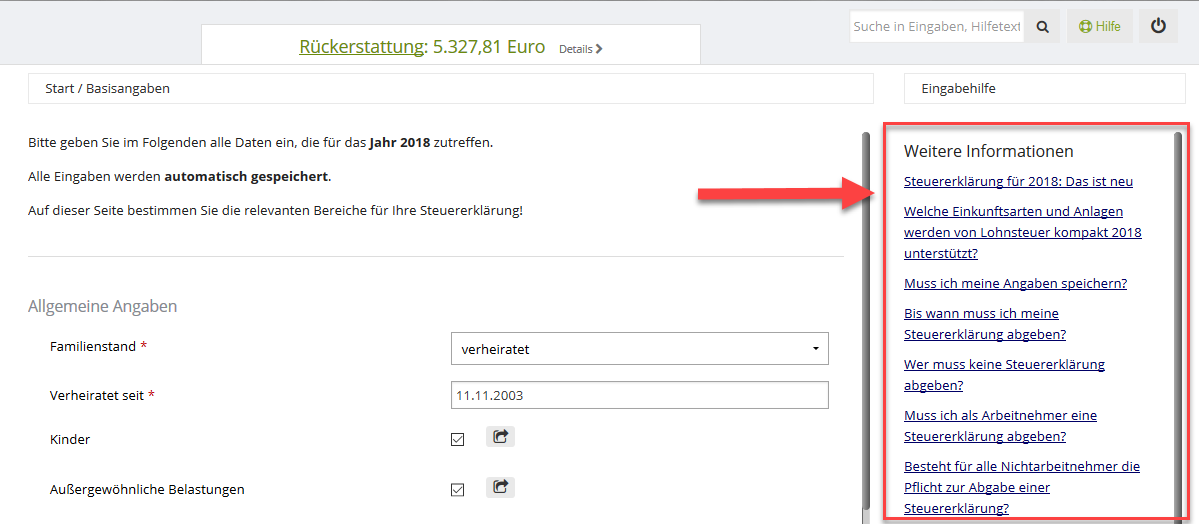Click the globe Hilfe button
1199x524 pixels.
(1100, 27)
